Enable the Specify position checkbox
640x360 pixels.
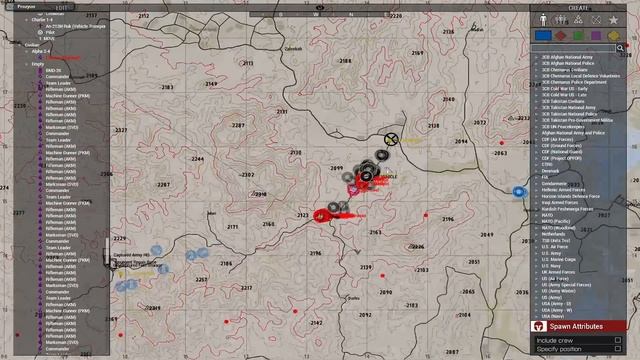click(618, 349)
